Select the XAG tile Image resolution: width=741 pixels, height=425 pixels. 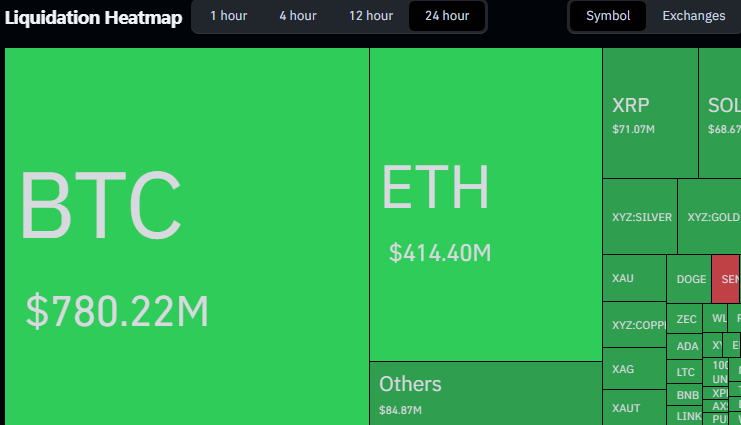(634, 369)
